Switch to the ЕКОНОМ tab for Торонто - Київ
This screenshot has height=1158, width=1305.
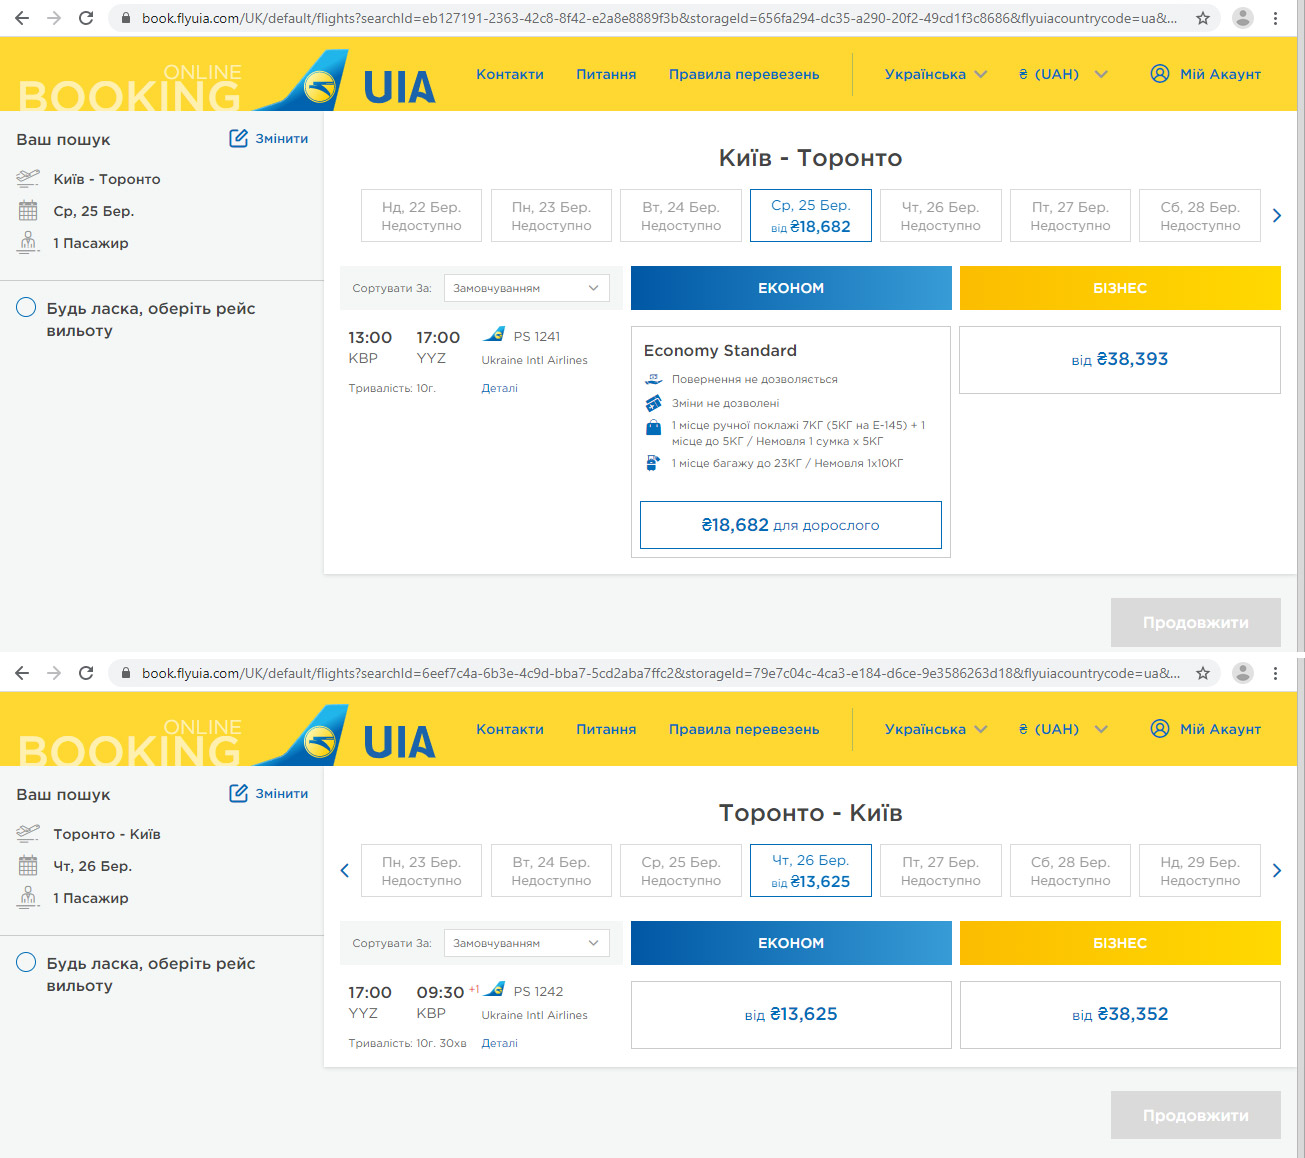(791, 943)
